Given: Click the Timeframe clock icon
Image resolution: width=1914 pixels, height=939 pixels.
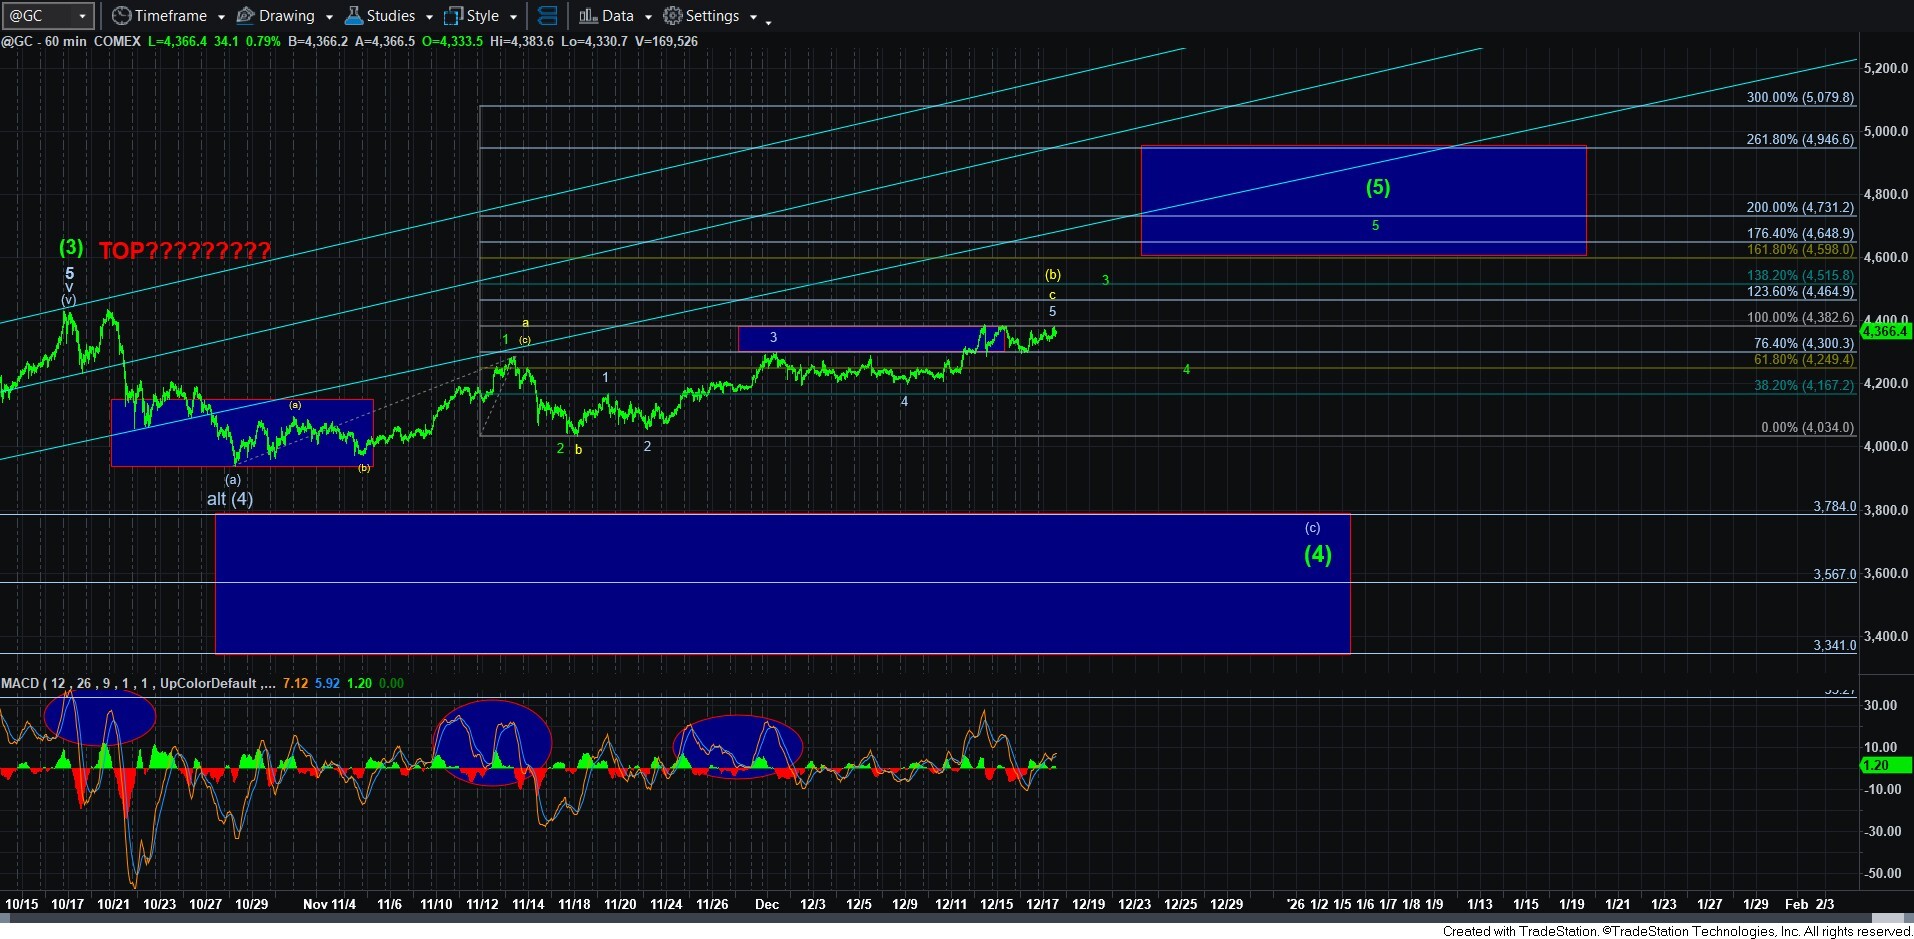Looking at the screenshot, I should tap(122, 16).
